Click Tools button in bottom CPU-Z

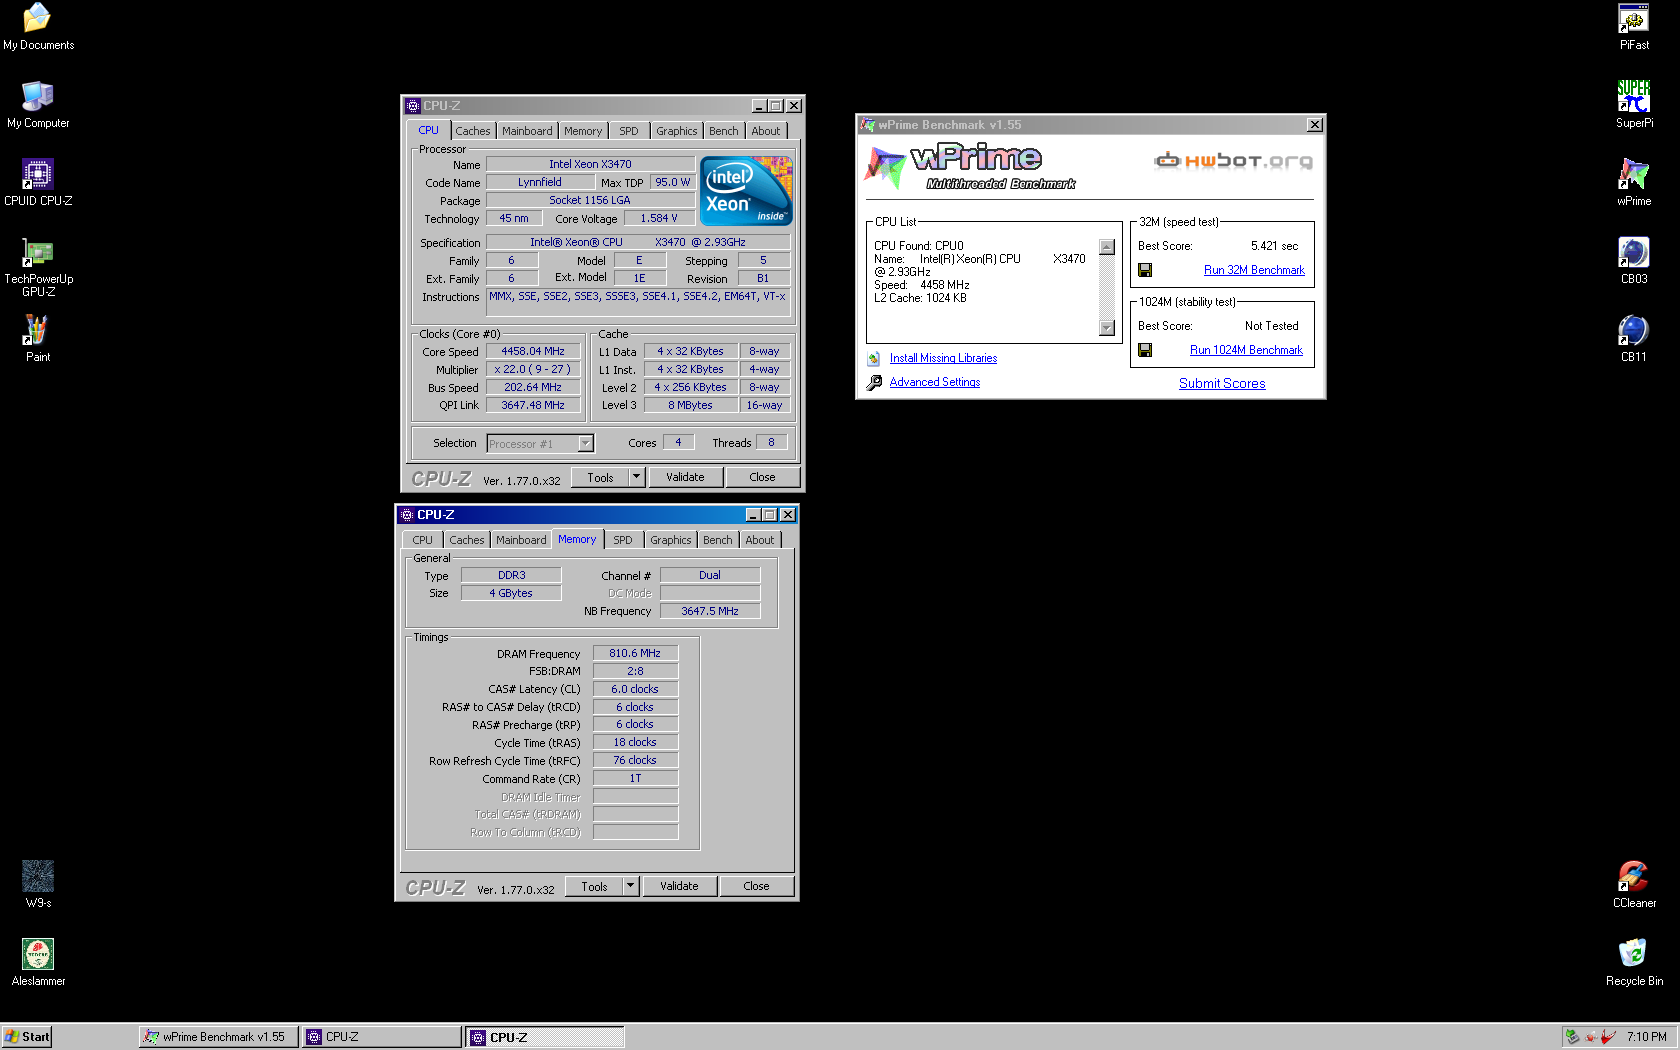point(594,886)
